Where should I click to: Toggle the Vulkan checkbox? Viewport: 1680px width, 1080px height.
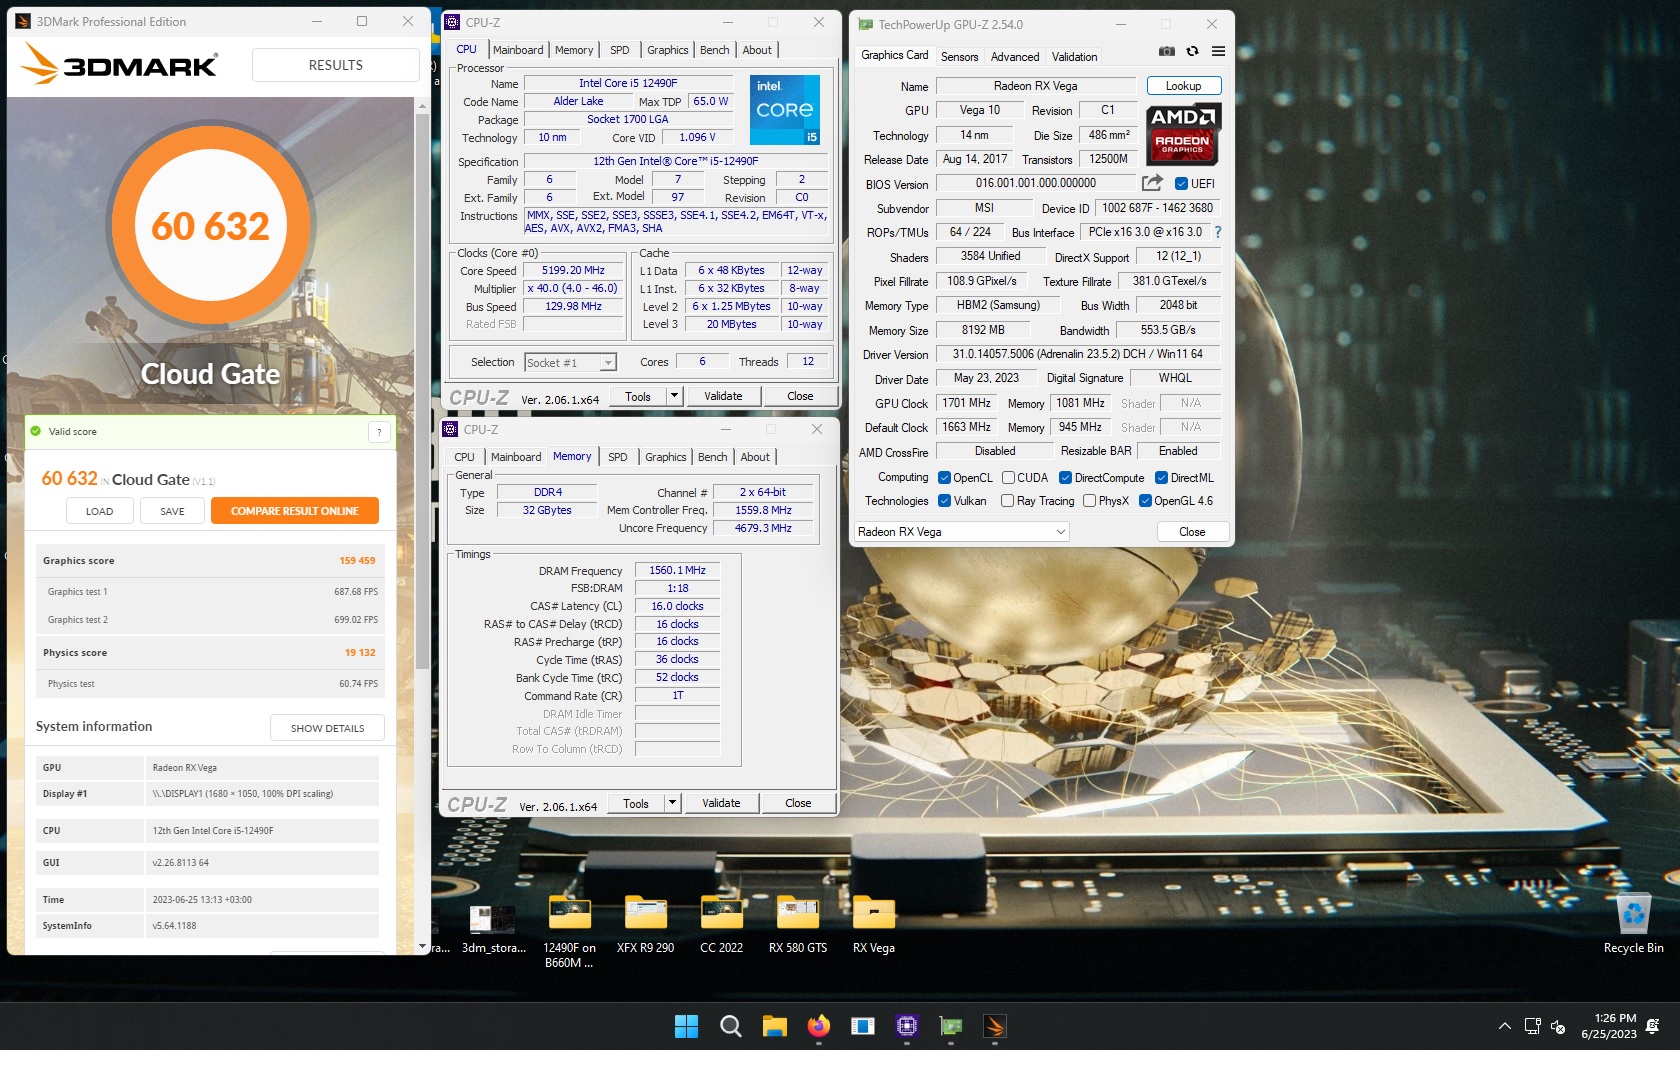coord(944,501)
